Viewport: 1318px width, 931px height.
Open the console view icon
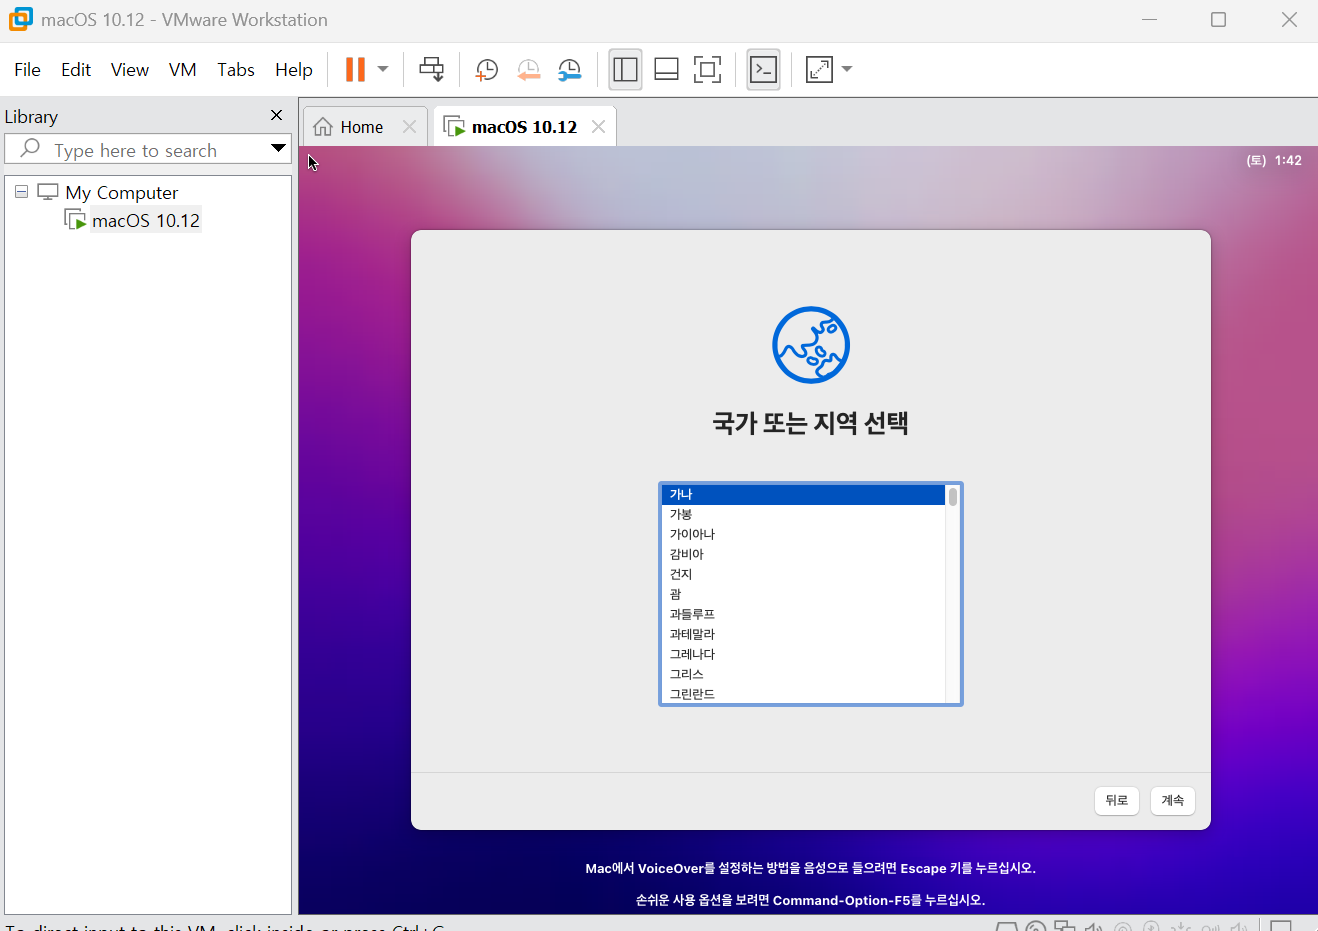[763, 69]
